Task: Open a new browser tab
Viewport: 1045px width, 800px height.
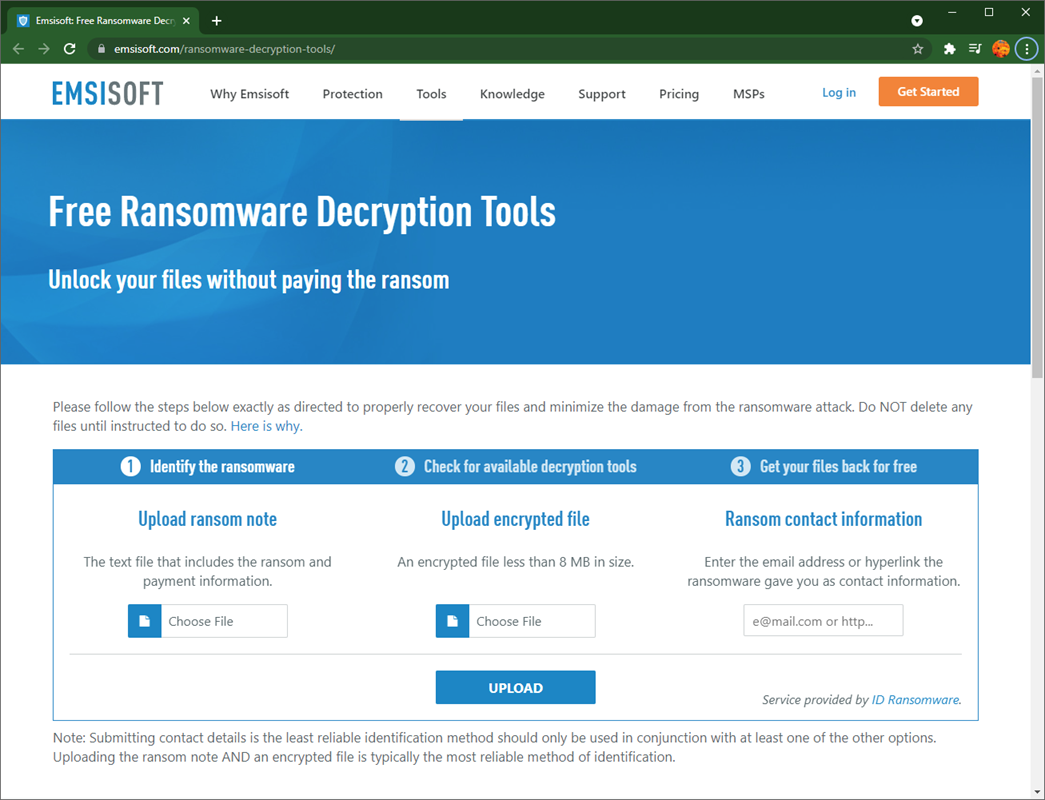Action: [x=217, y=21]
